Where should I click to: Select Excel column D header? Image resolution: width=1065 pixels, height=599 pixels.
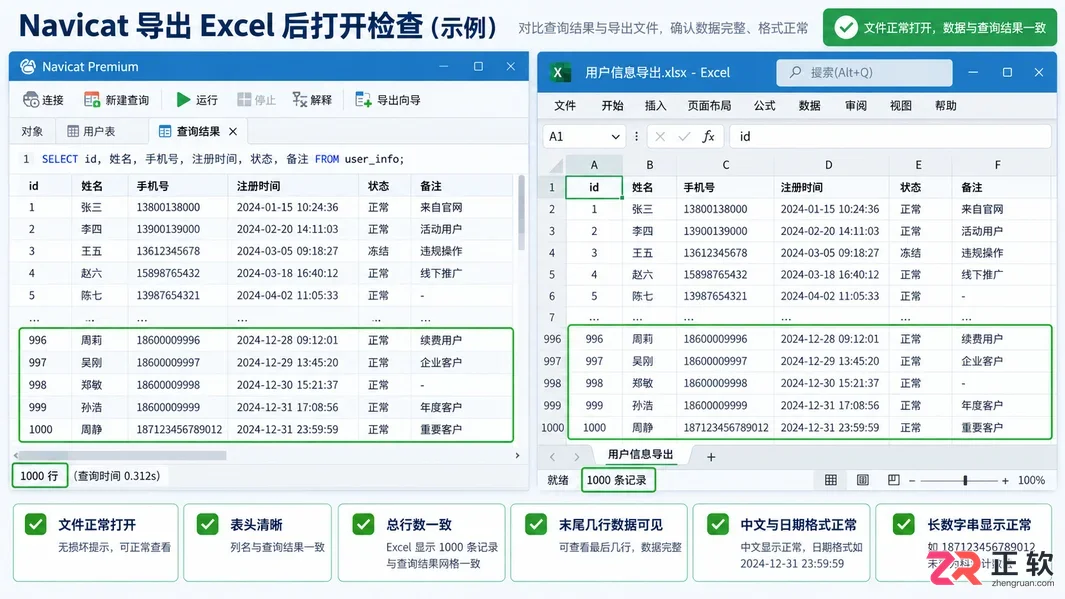click(x=829, y=165)
